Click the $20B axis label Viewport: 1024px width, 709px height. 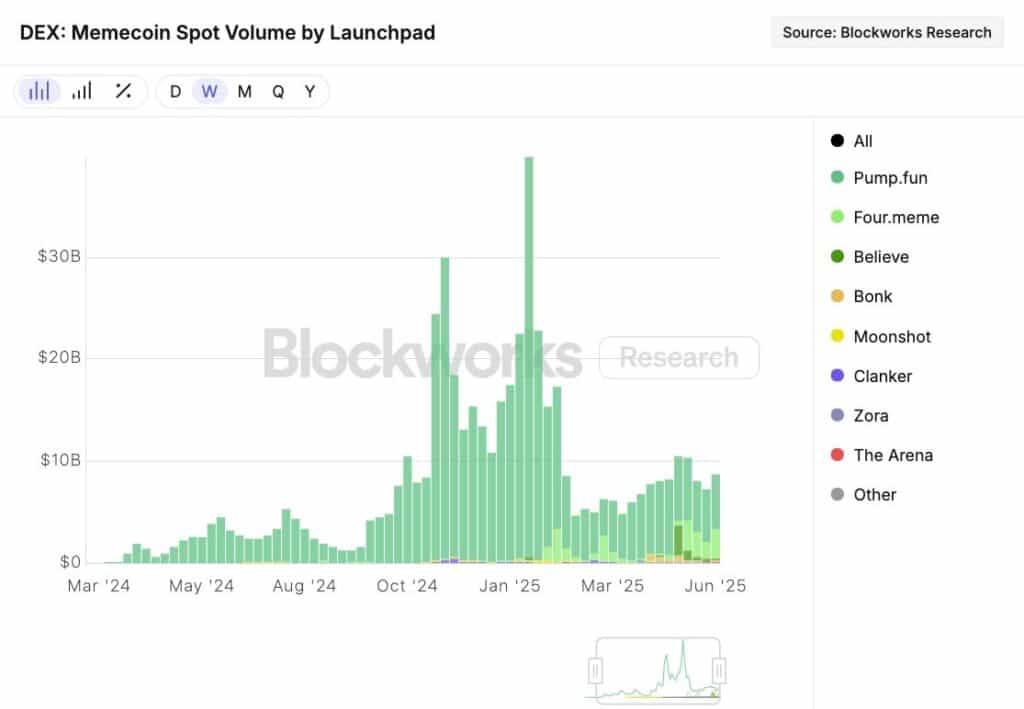(x=59, y=357)
